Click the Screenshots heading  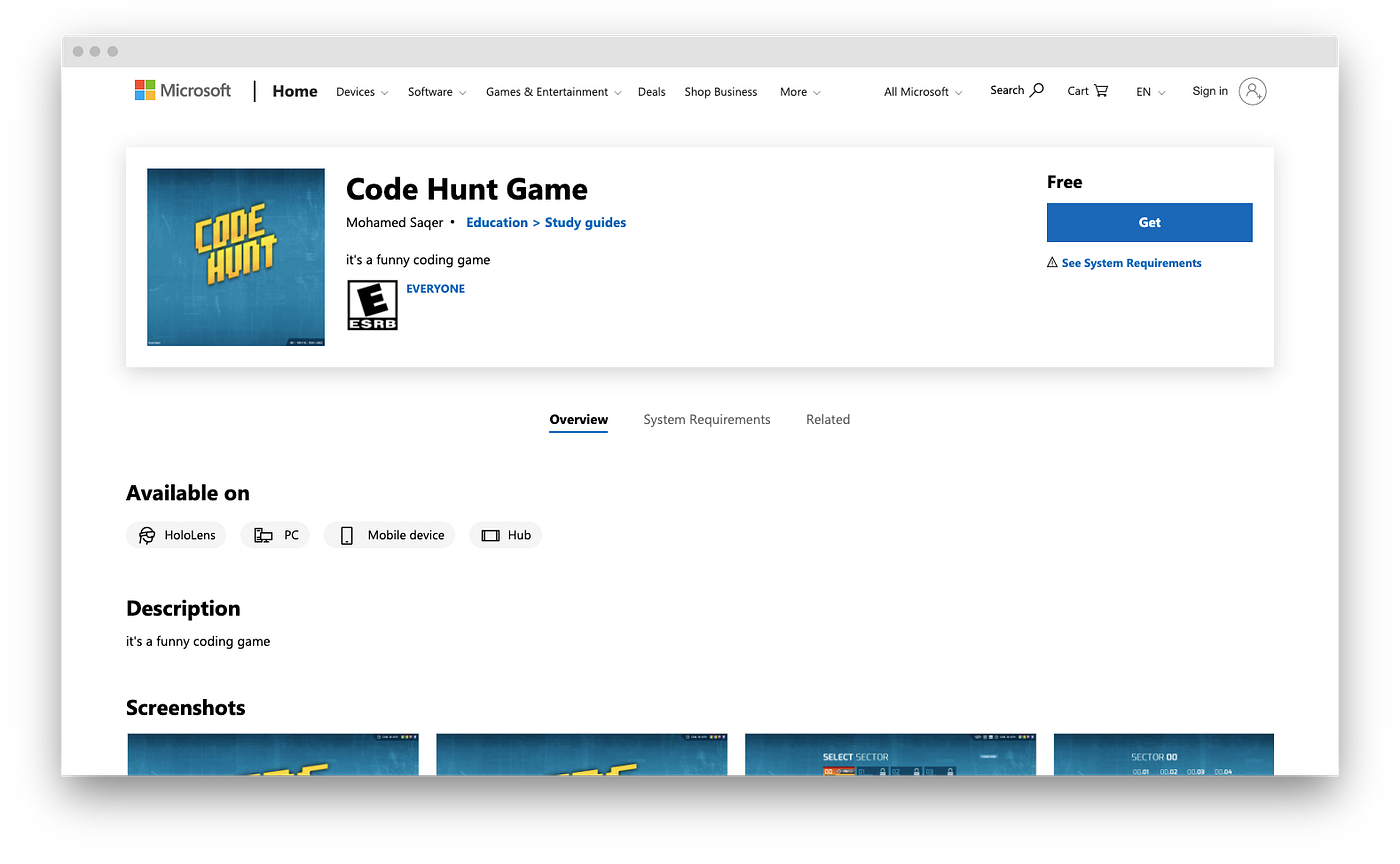pyautogui.click(x=186, y=707)
